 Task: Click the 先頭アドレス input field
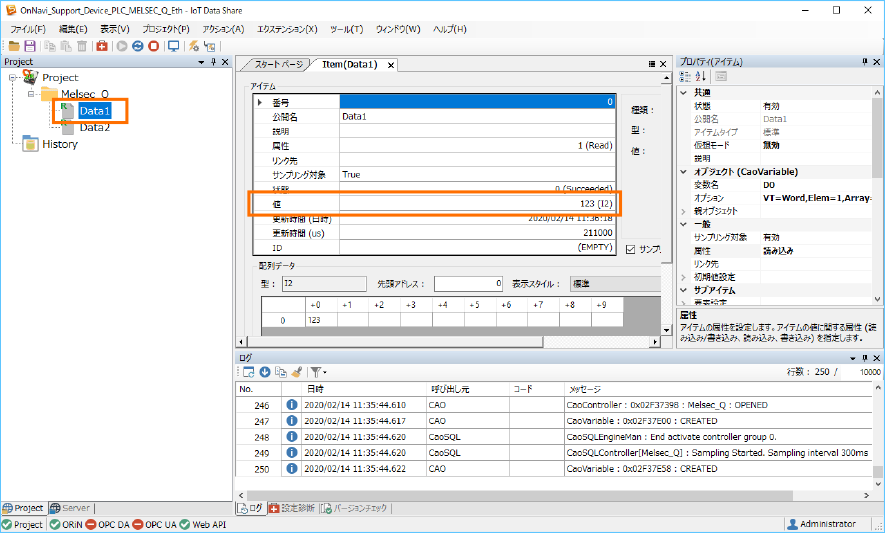pos(468,283)
